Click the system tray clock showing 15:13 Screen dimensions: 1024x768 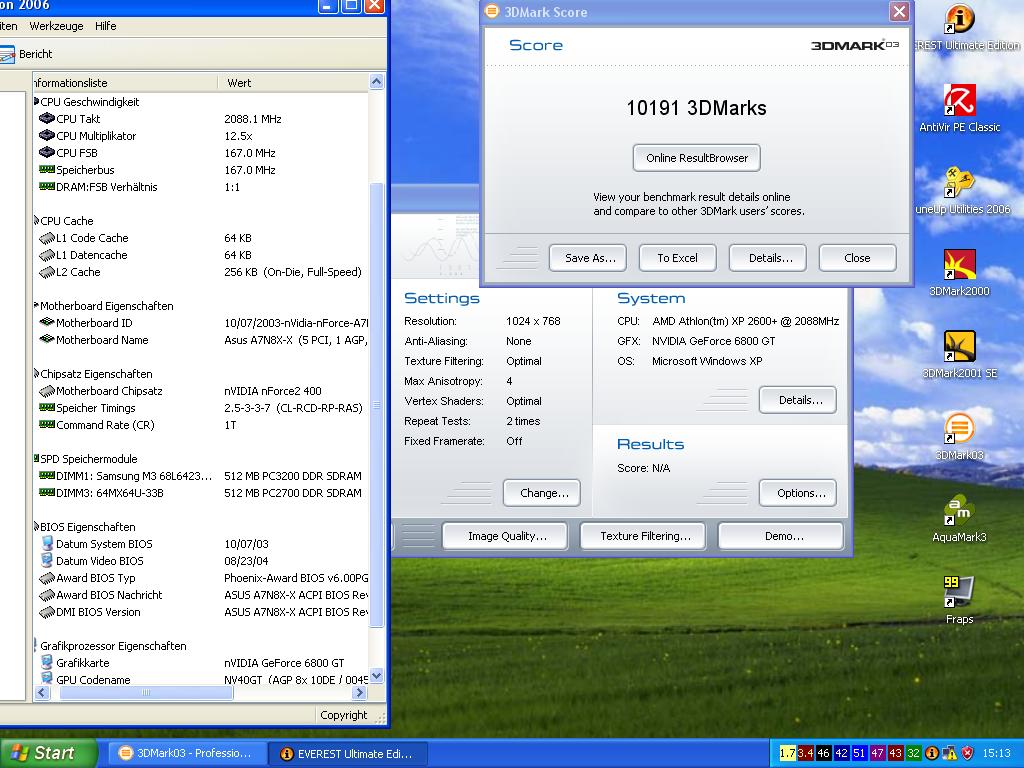997,753
